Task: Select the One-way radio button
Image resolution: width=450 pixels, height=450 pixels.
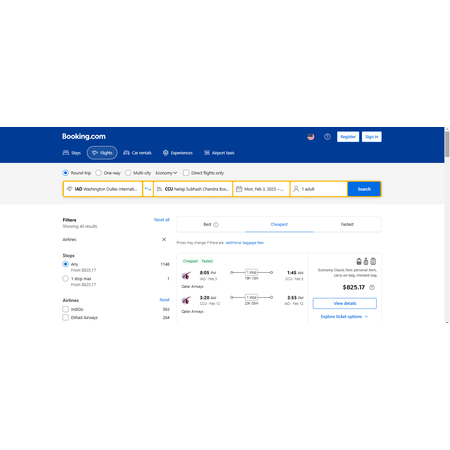Action: tap(98, 173)
